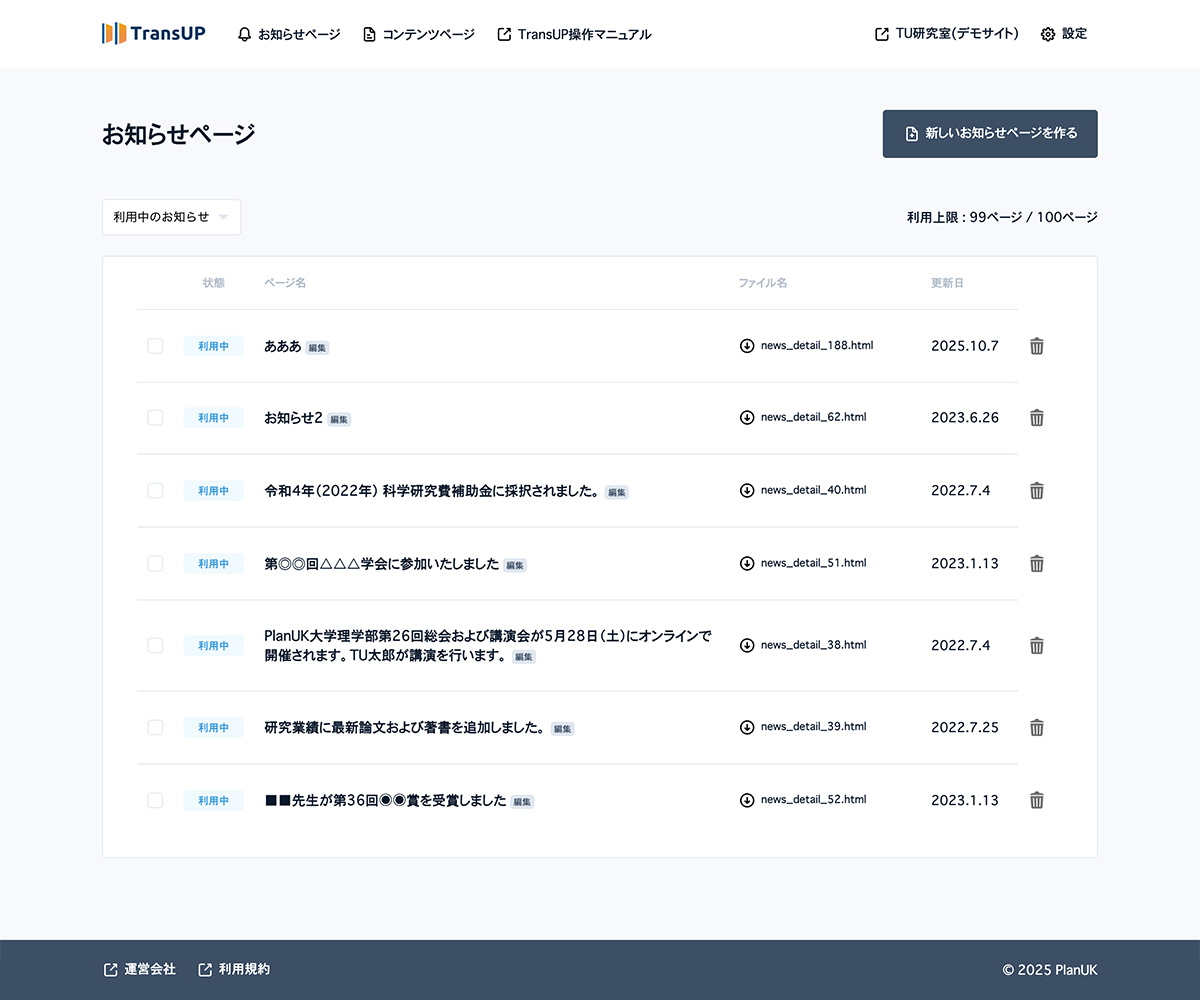Tick the checkbox for ■■先生 award row
This screenshot has width=1200, height=1000.
click(x=155, y=800)
